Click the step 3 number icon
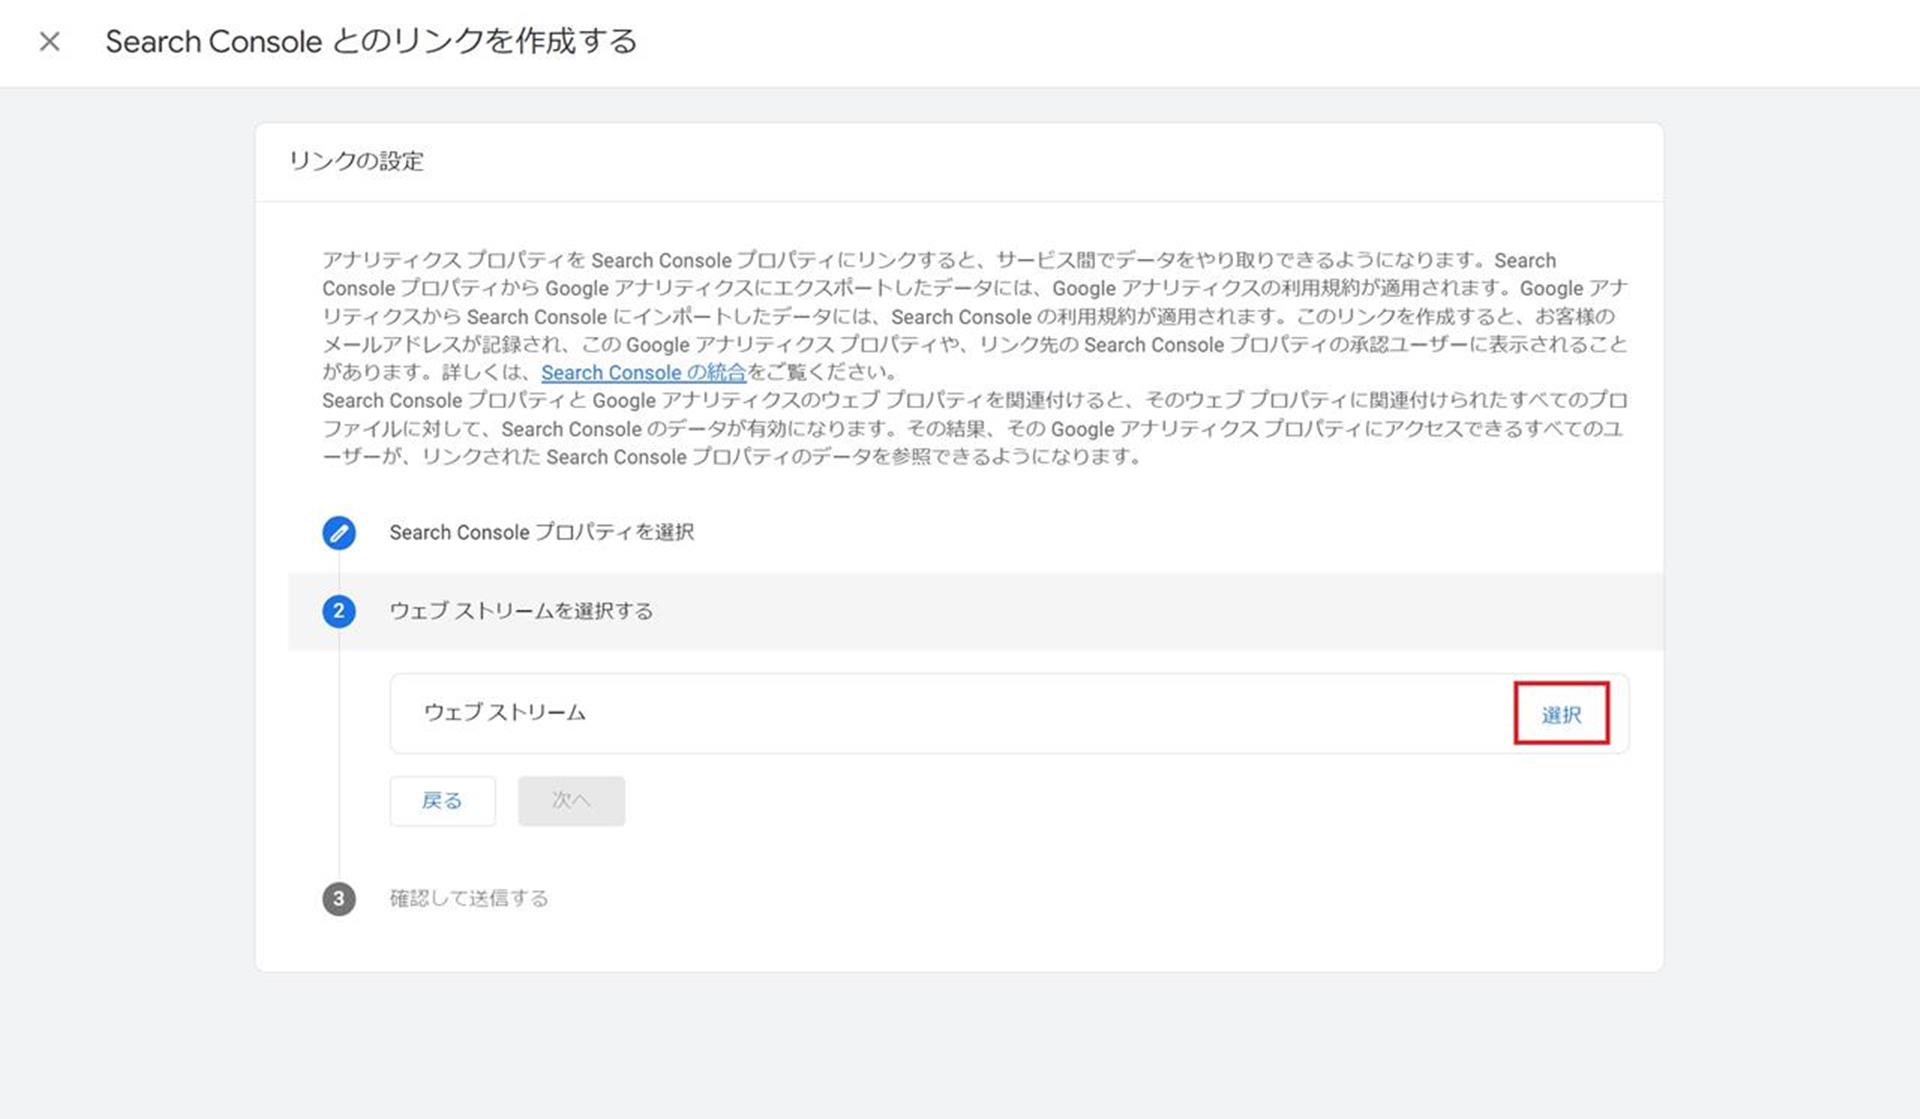This screenshot has height=1119, width=1920. pyautogui.click(x=339, y=899)
